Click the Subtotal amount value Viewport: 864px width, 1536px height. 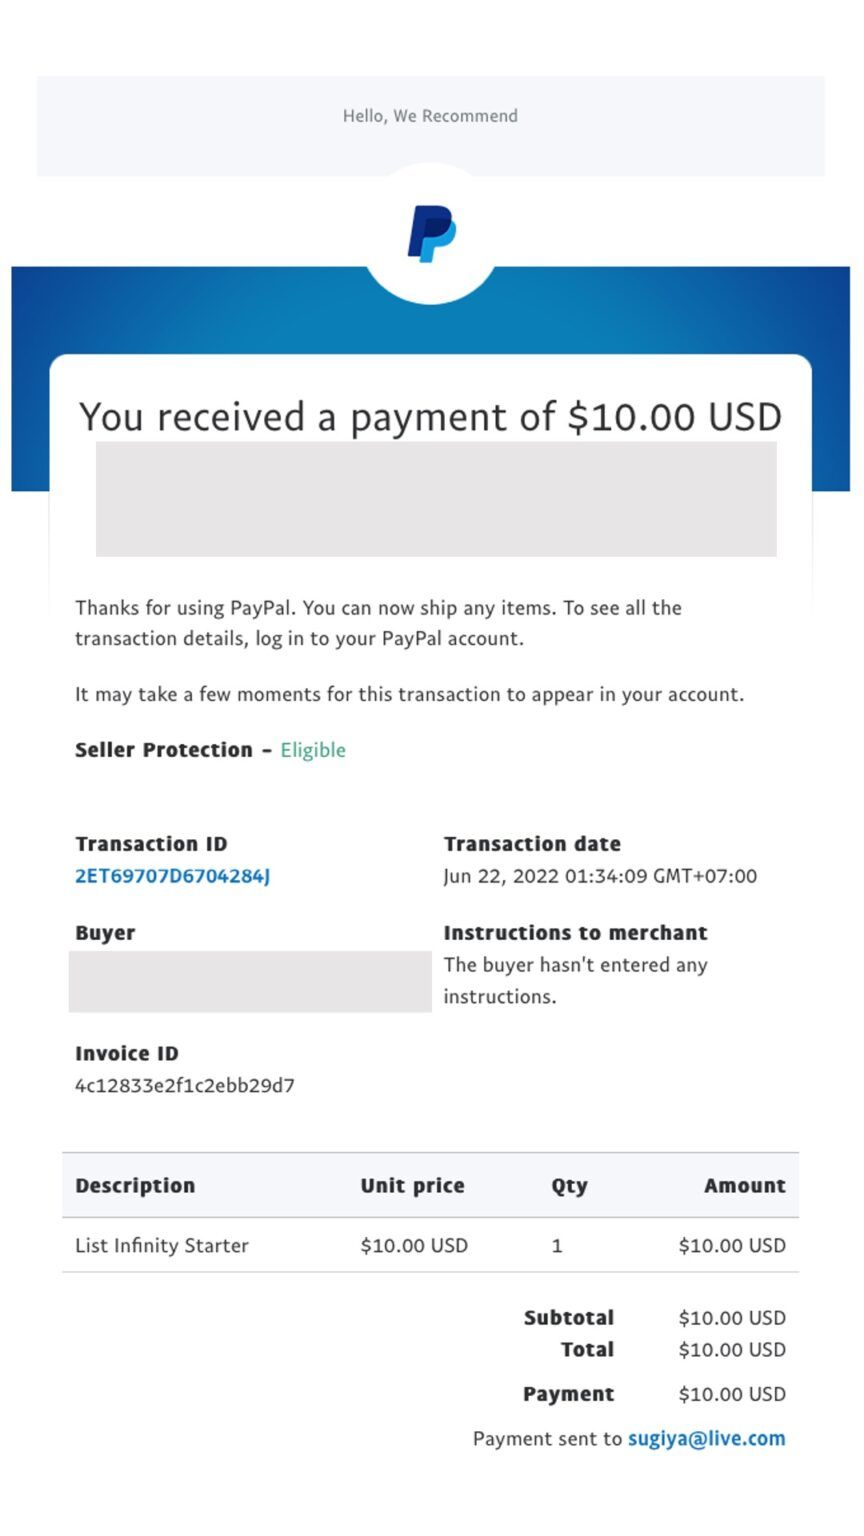point(732,1318)
